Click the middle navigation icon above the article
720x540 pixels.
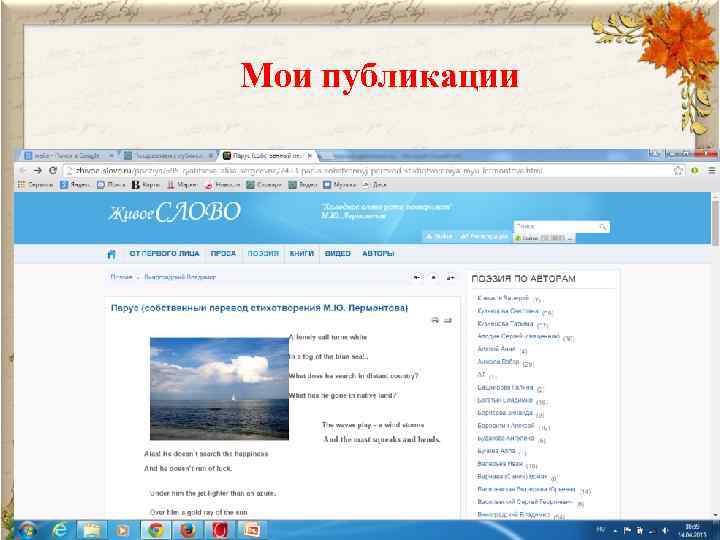tap(433, 277)
